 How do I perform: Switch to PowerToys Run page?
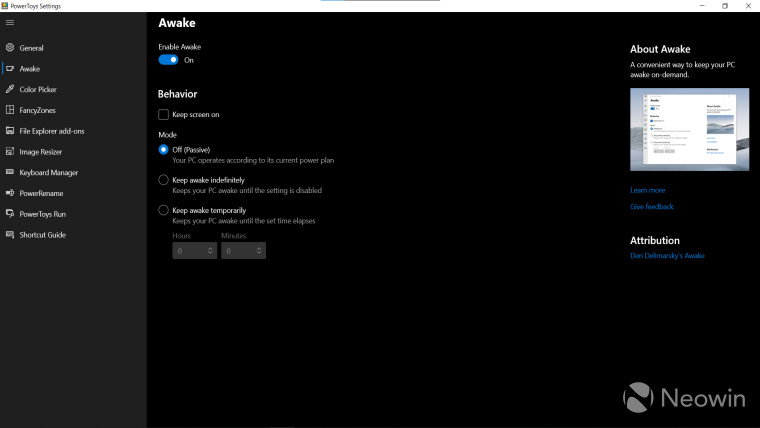pos(73,214)
